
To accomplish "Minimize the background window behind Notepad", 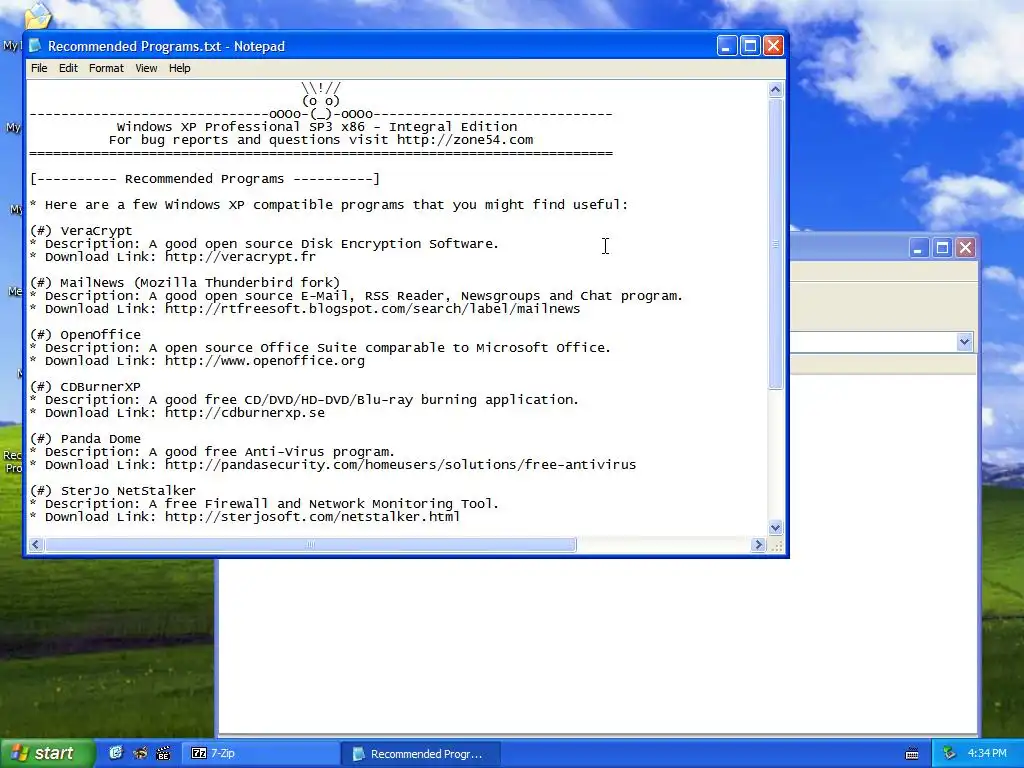I will pos(918,248).
